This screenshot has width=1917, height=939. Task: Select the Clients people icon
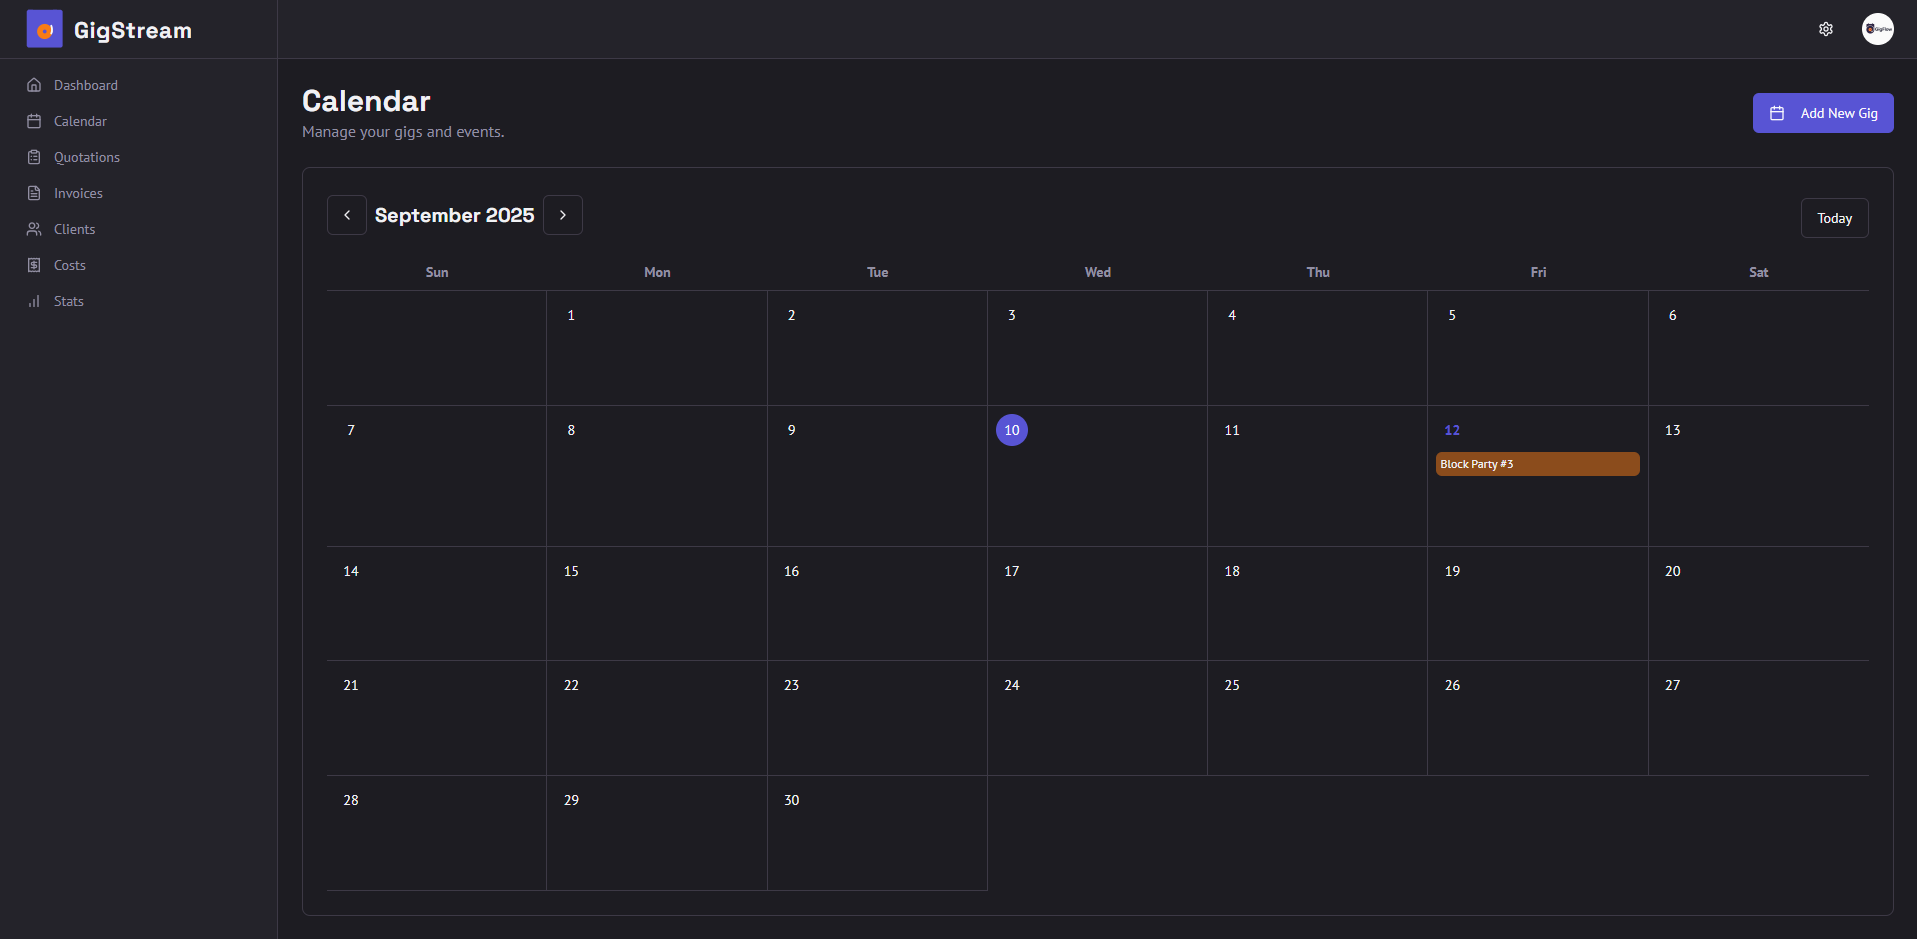pyautogui.click(x=34, y=229)
